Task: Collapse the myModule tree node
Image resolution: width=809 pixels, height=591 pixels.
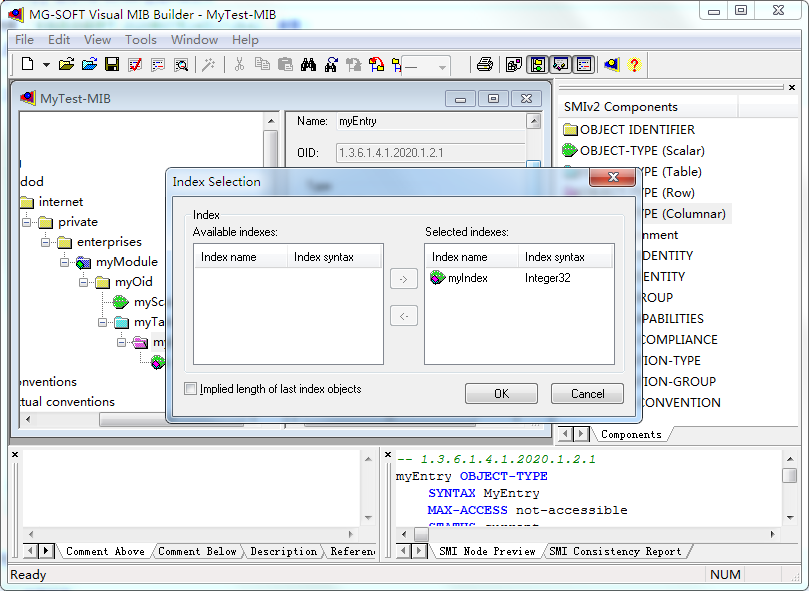Action: tap(65, 262)
